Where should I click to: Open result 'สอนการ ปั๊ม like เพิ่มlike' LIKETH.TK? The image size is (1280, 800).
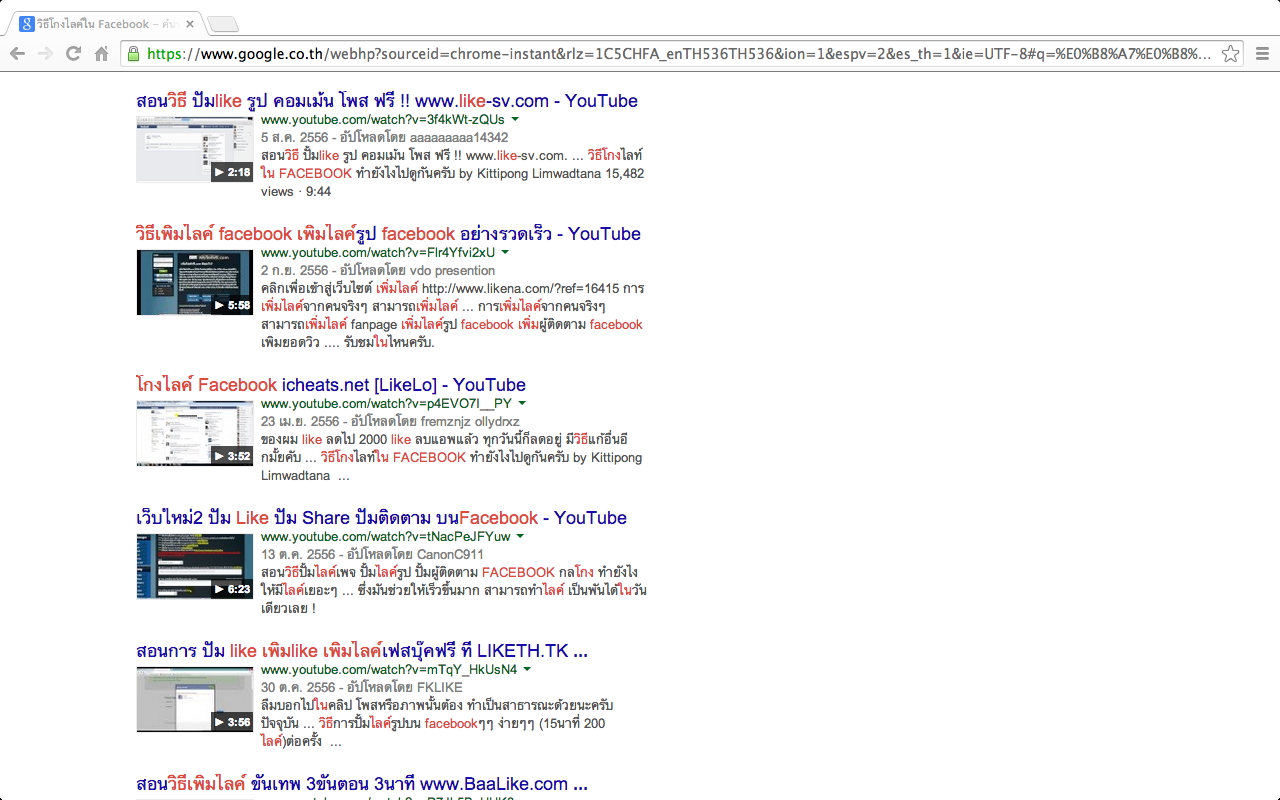tap(362, 651)
